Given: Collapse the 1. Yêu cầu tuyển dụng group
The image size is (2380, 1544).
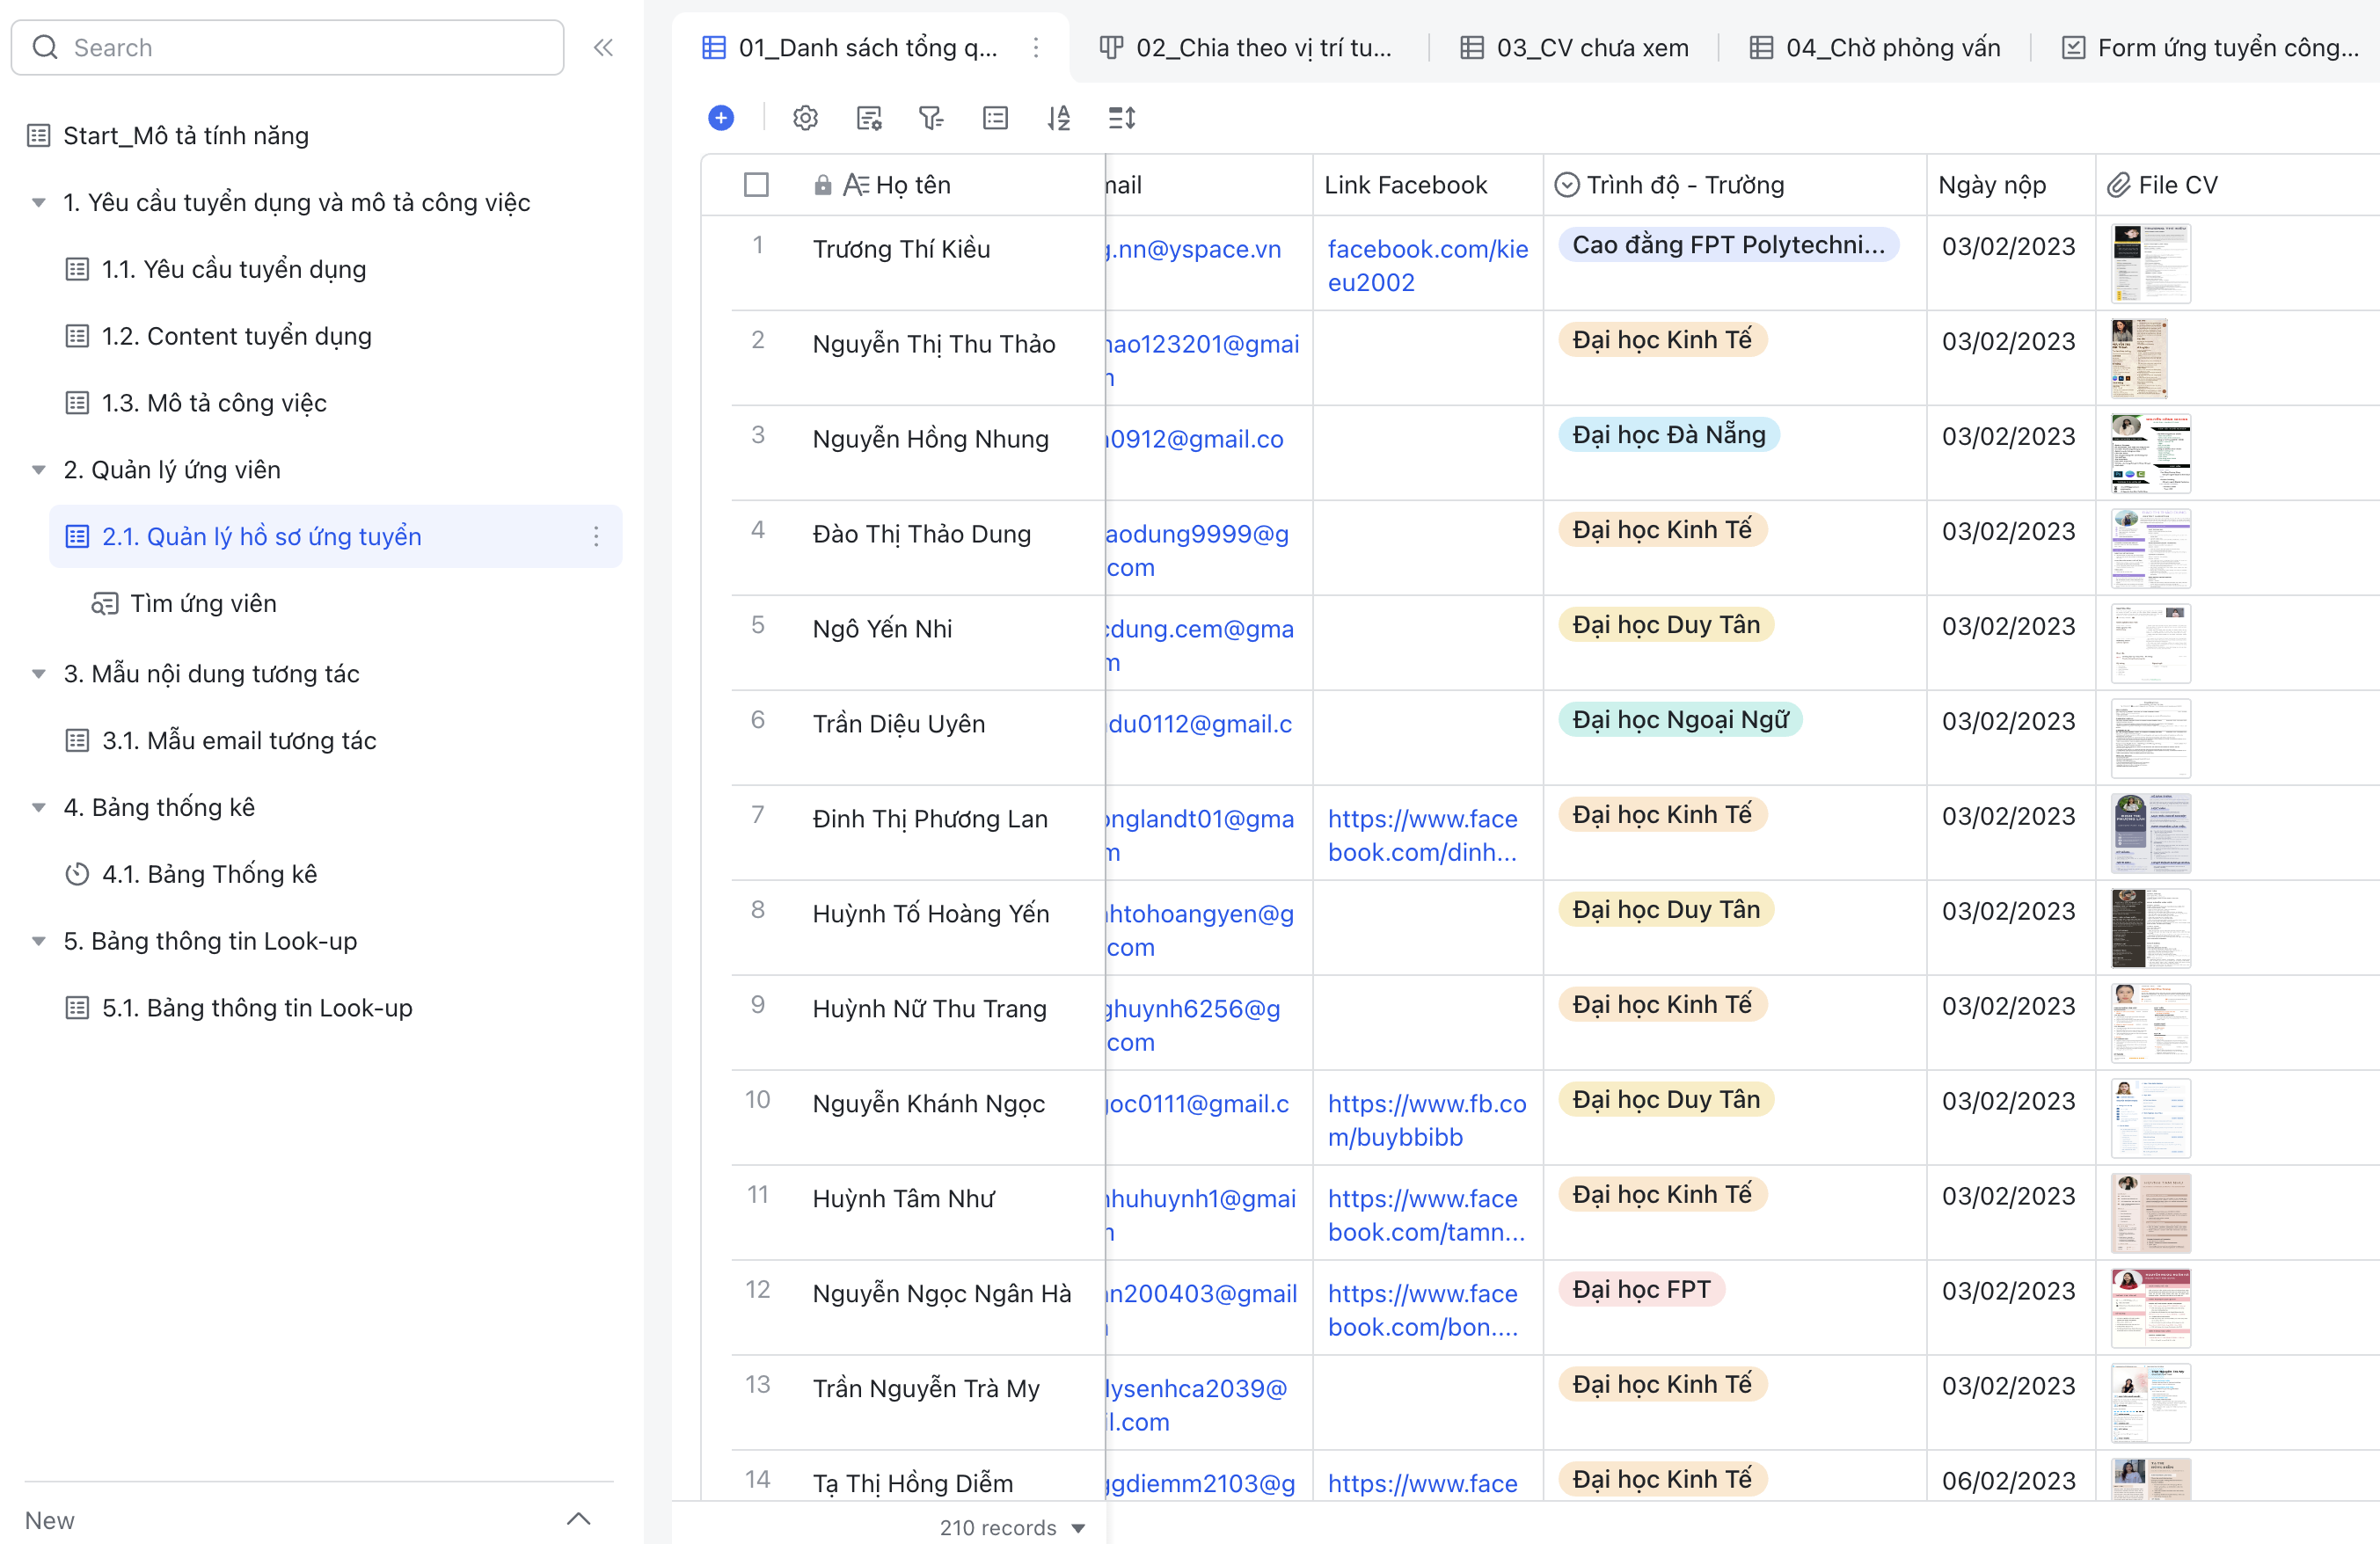Looking at the screenshot, I should tap(38, 202).
